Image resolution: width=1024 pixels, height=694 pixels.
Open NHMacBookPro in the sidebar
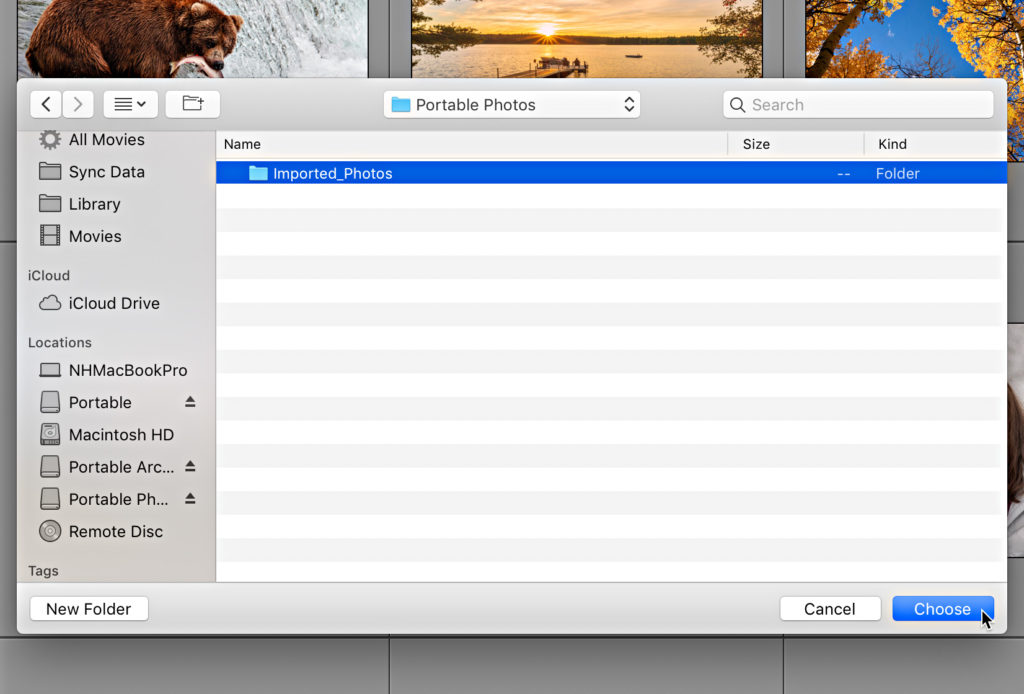click(x=127, y=370)
